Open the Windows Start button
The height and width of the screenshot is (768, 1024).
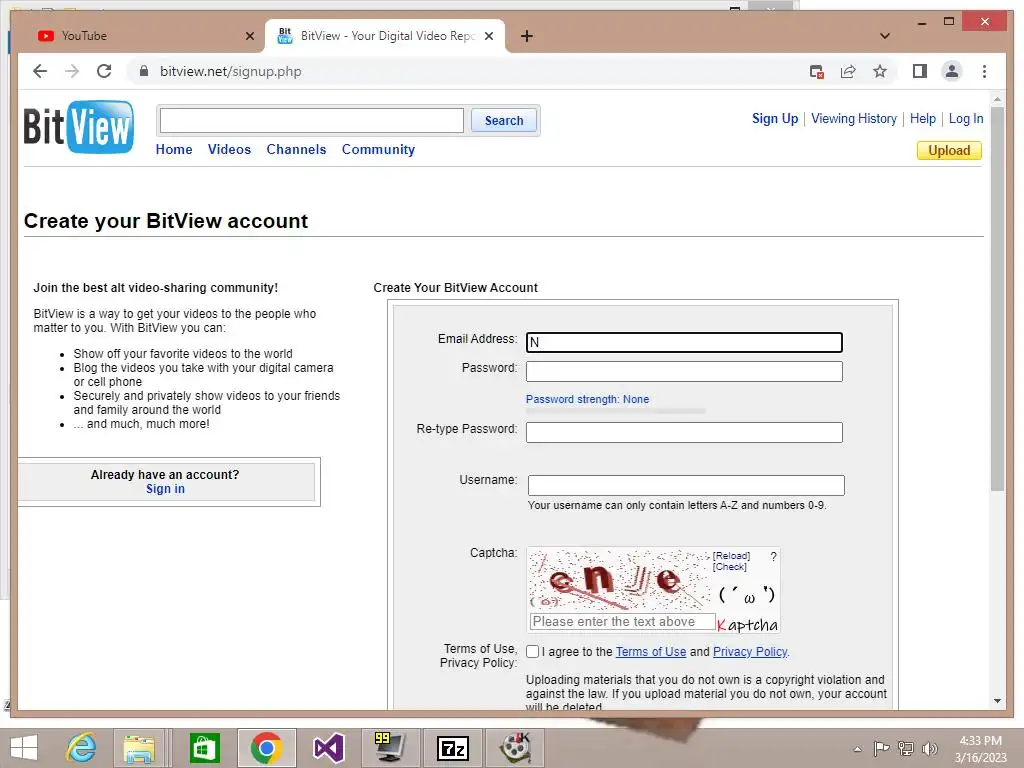(x=24, y=748)
